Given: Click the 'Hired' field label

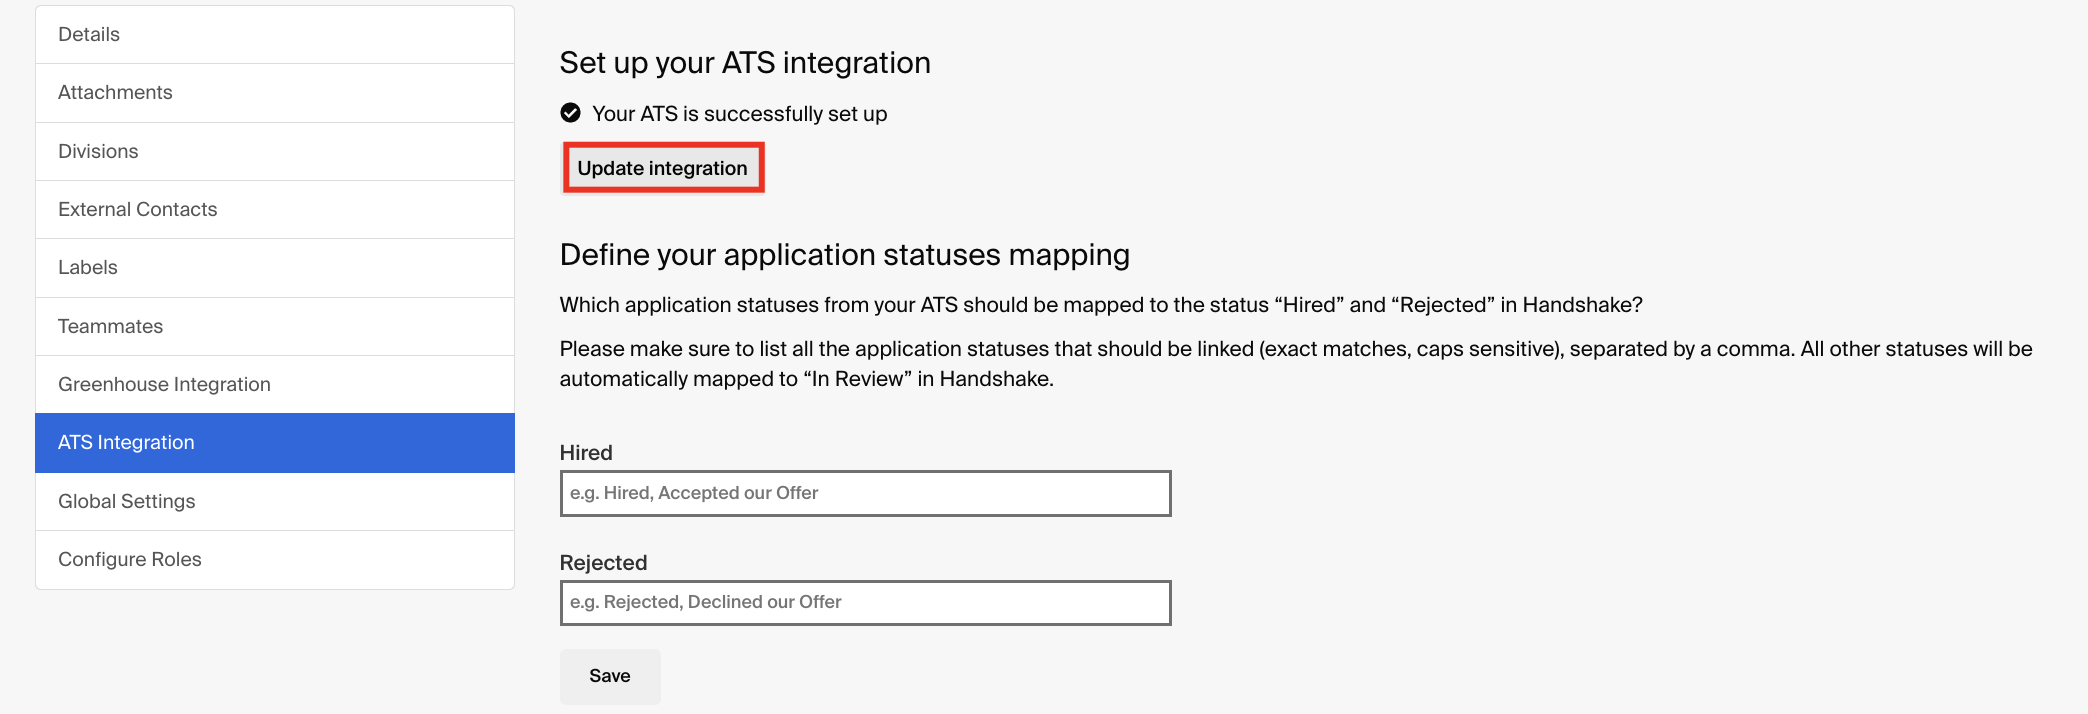Looking at the screenshot, I should pyautogui.click(x=586, y=453).
